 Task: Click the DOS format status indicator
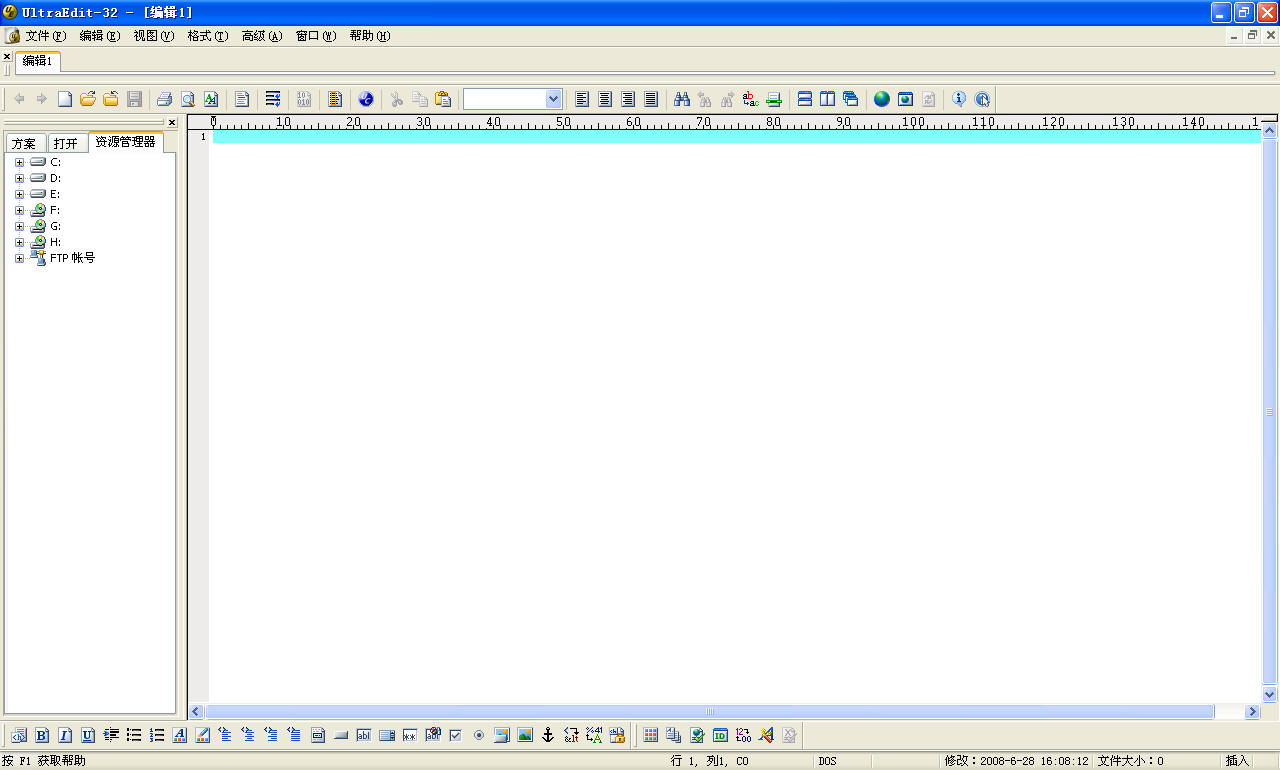point(827,761)
